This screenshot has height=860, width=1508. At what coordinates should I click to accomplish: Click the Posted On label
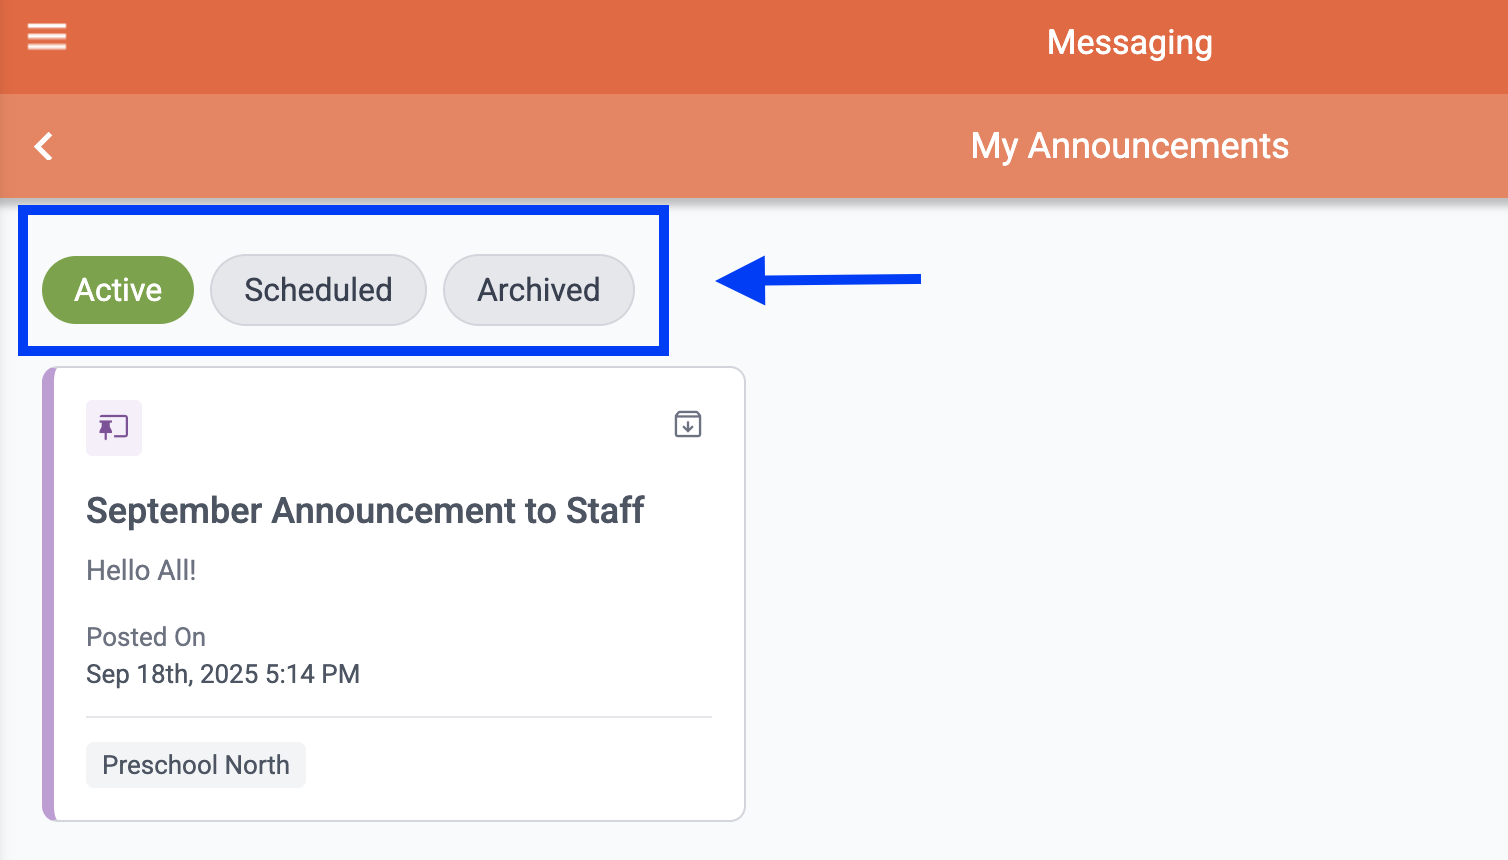146,637
